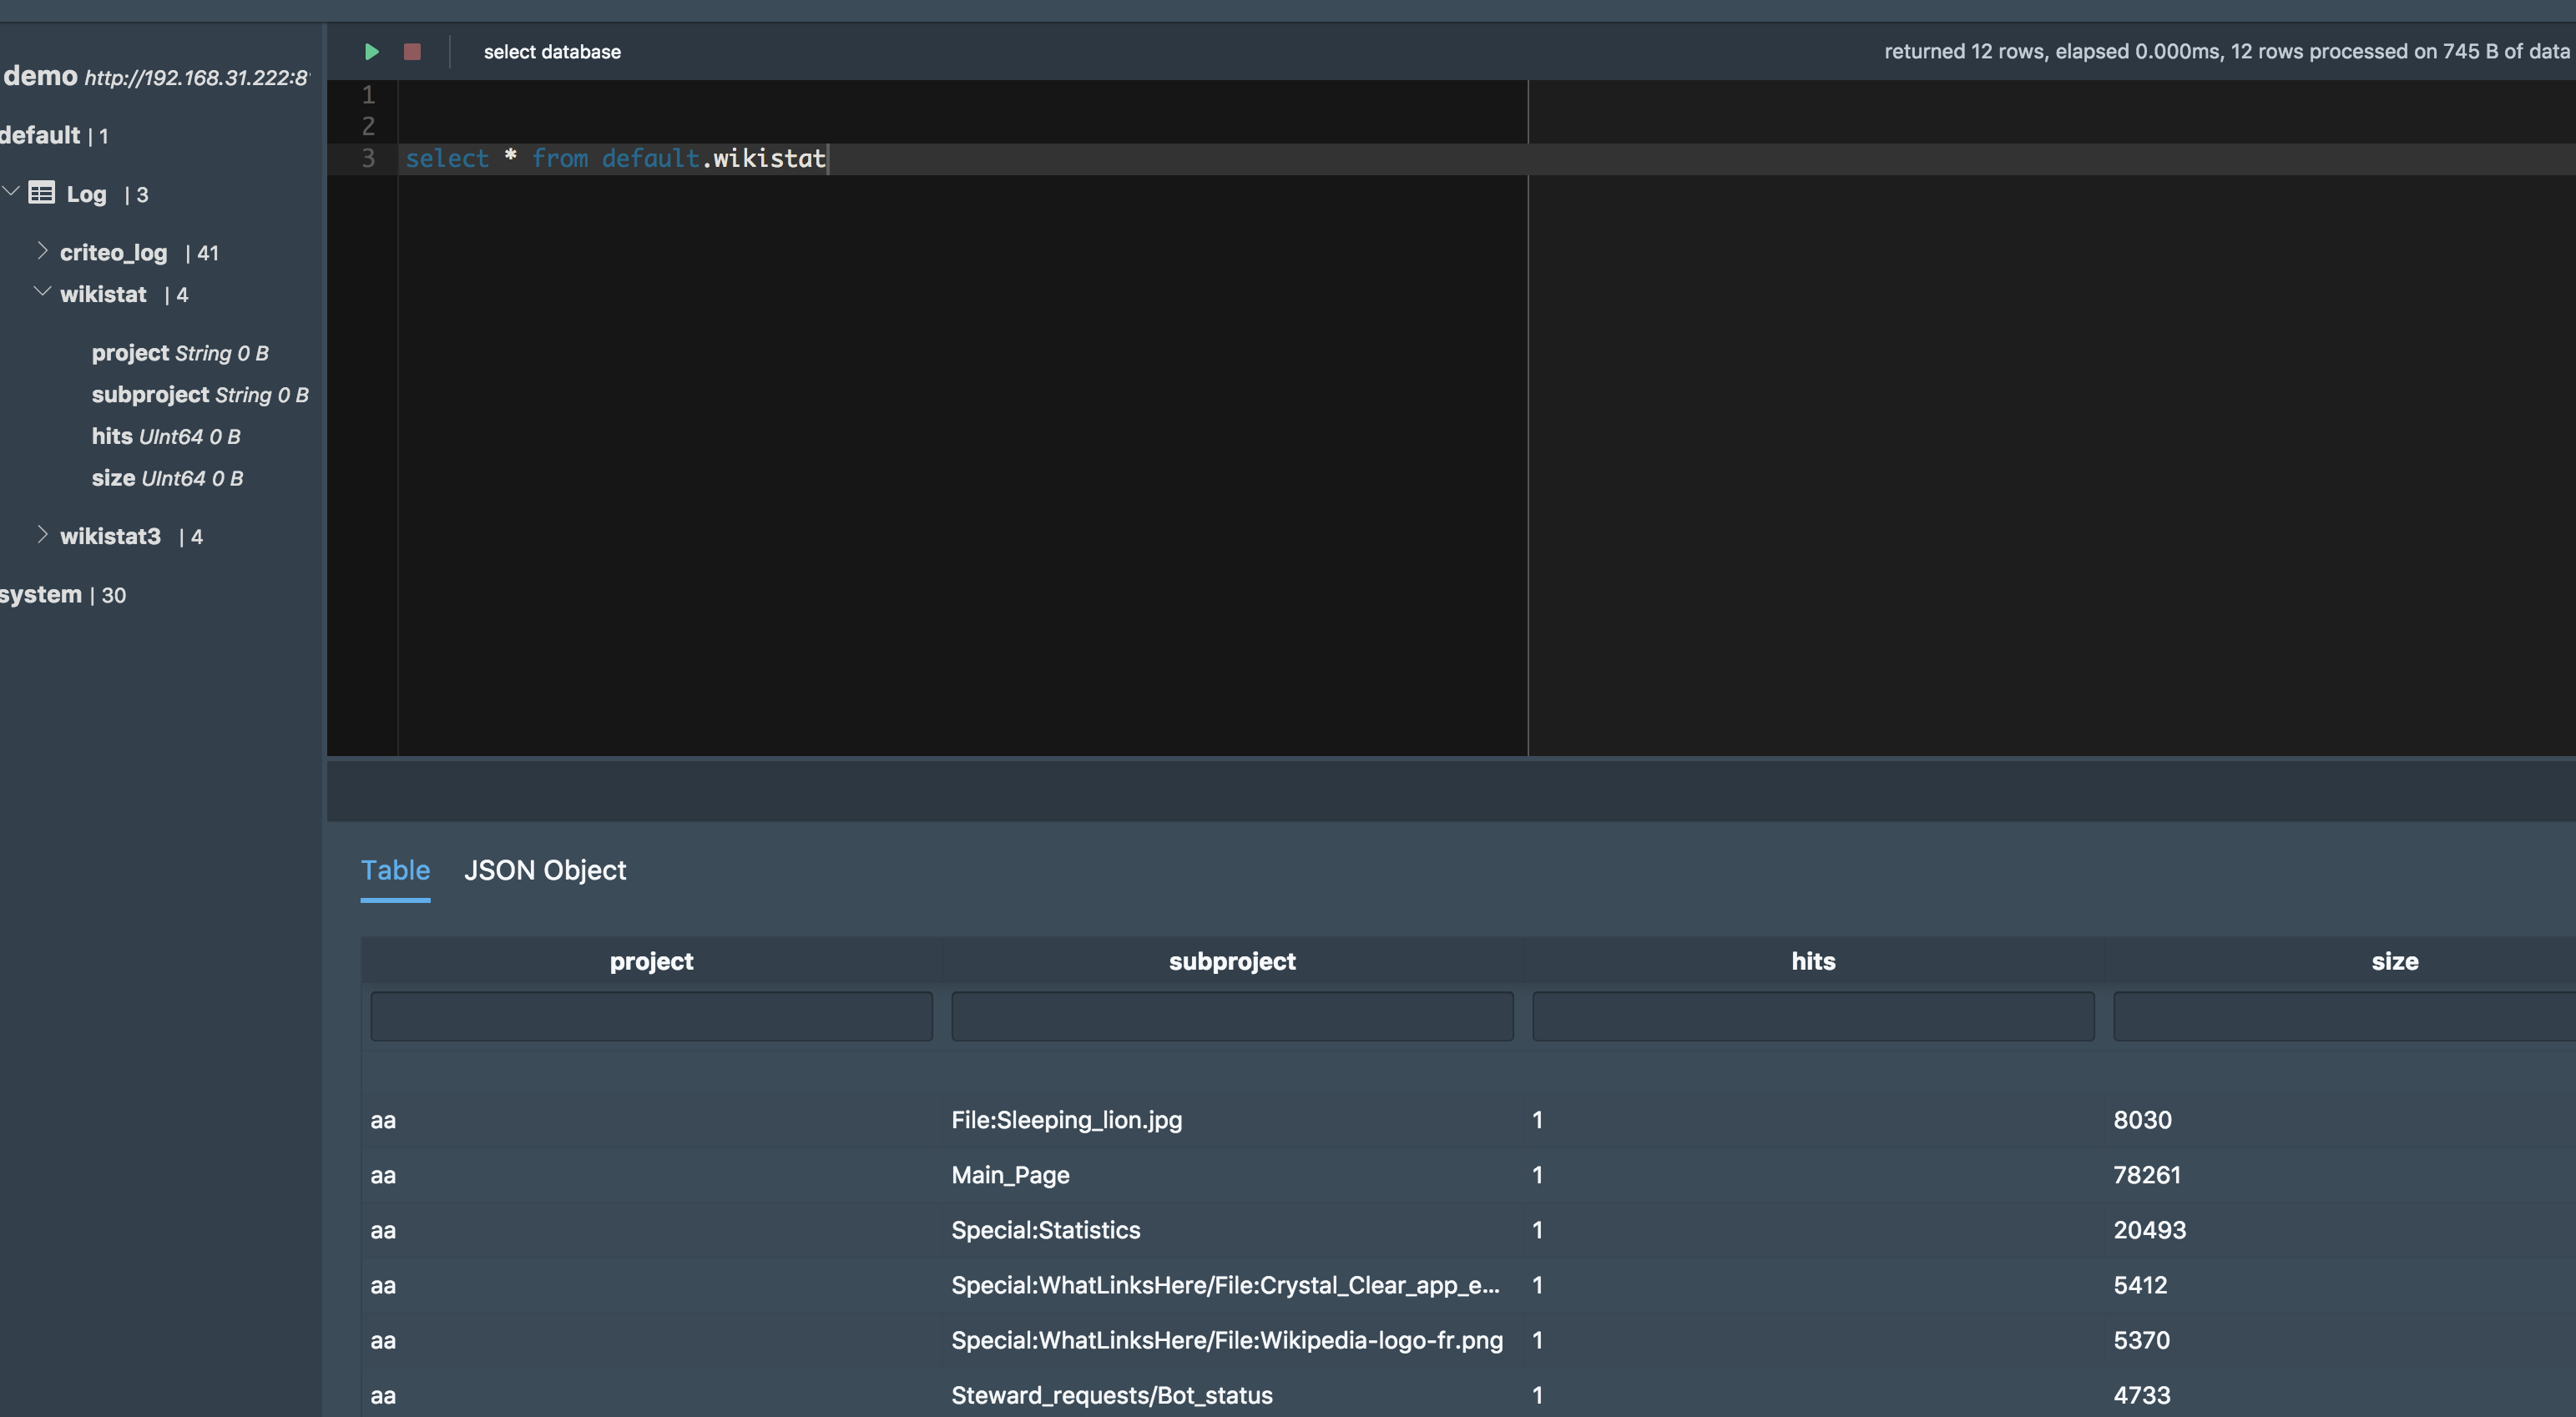Screen dimensions: 2576x1417
Task: Run the query with the green play icon
Action: point(371,51)
